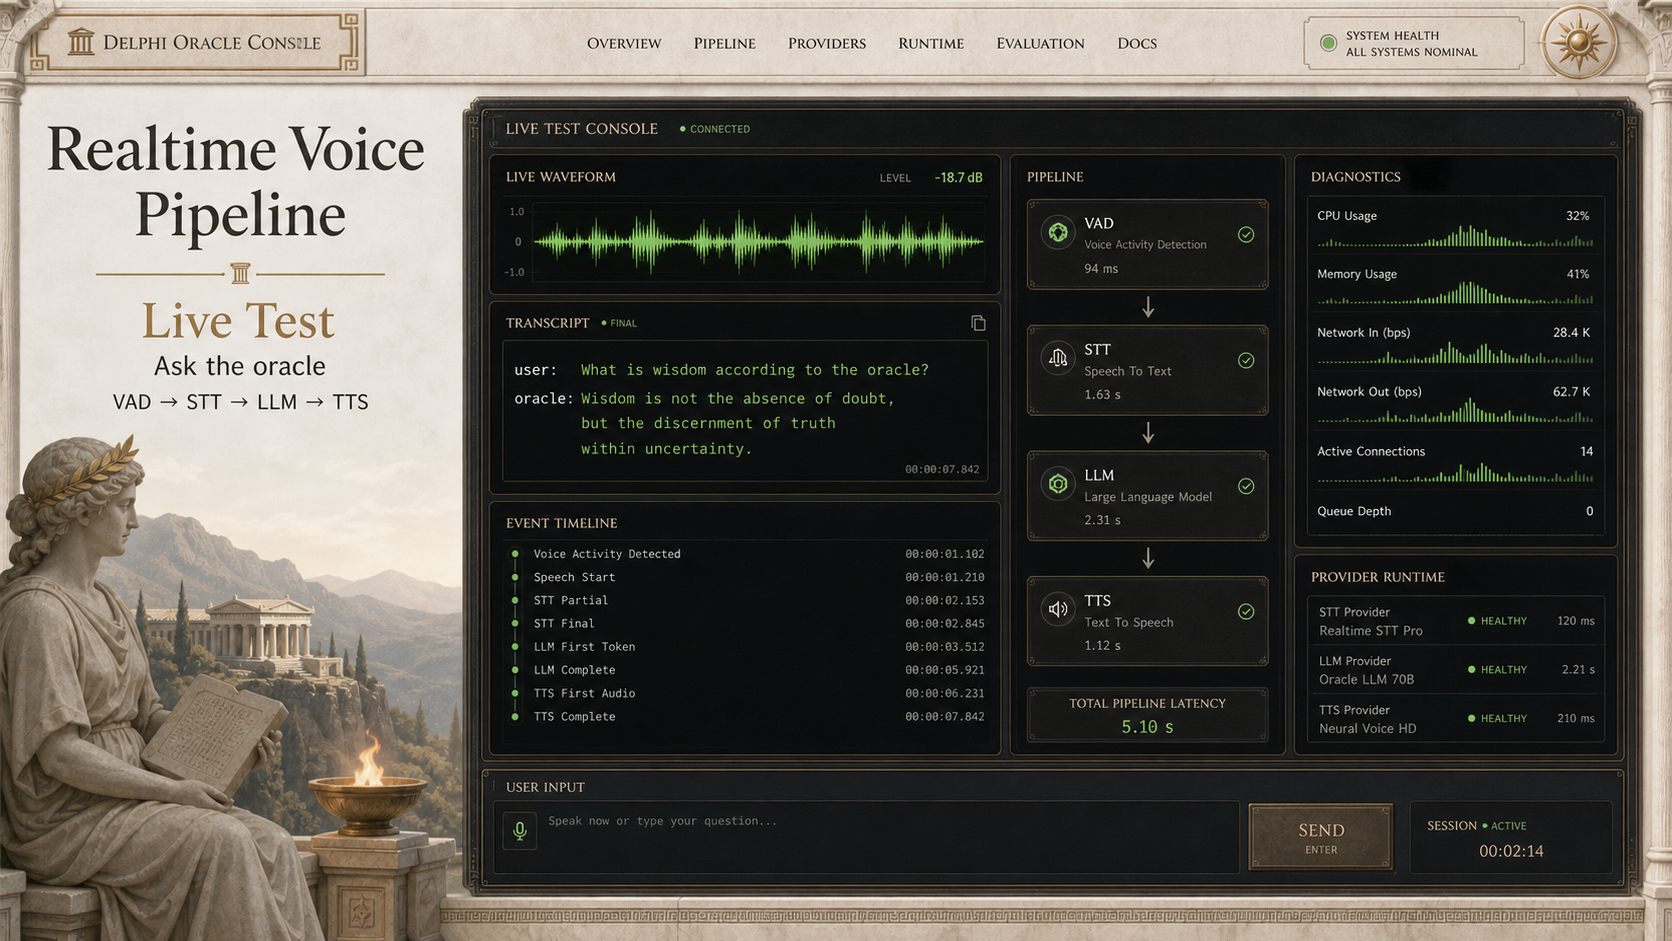Image resolution: width=1672 pixels, height=941 pixels.
Task: Click the LLM stage icon
Action: point(1058,485)
